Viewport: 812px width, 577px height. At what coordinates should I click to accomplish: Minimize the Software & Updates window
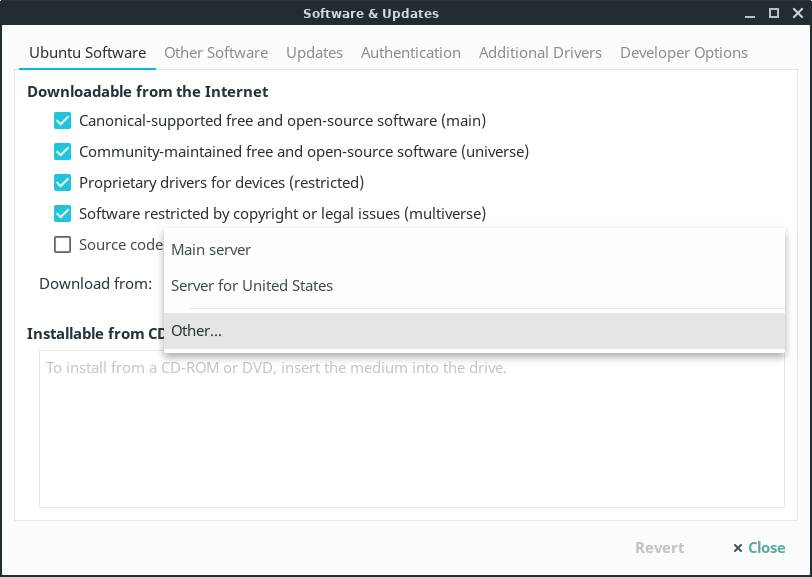click(750, 14)
